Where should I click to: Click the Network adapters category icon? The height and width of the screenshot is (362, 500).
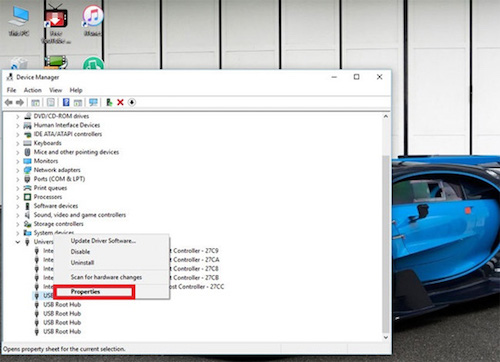(x=27, y=170)
